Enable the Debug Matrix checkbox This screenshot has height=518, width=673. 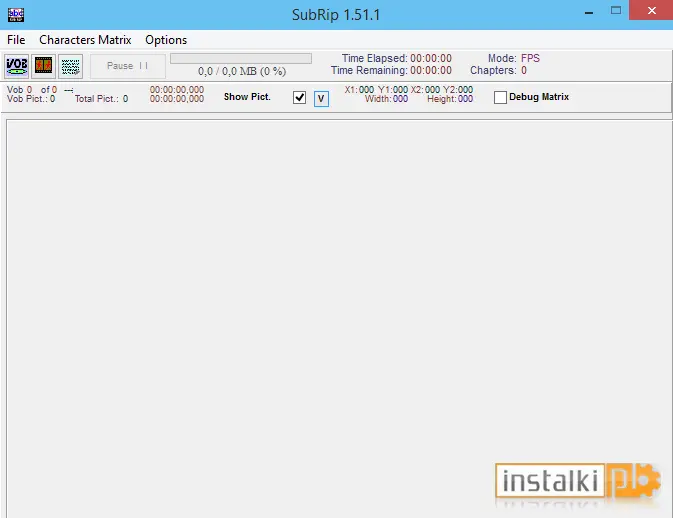pyautogui.click(x=500, y=97)
